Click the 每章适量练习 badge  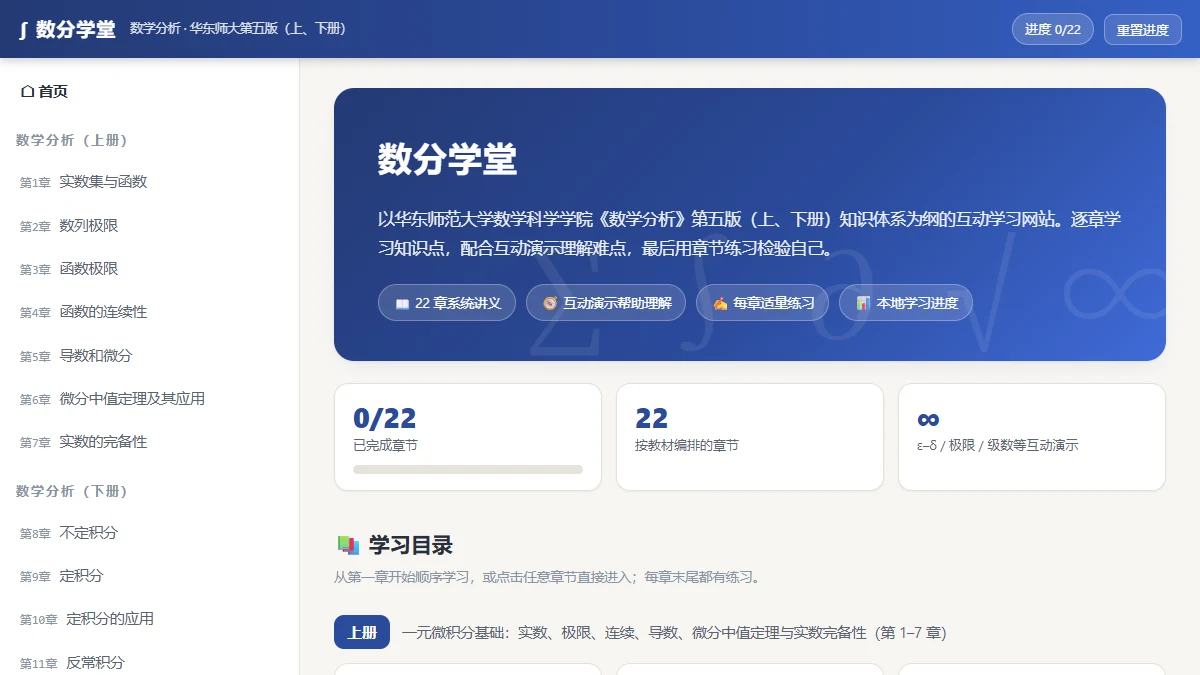point(762,303)
